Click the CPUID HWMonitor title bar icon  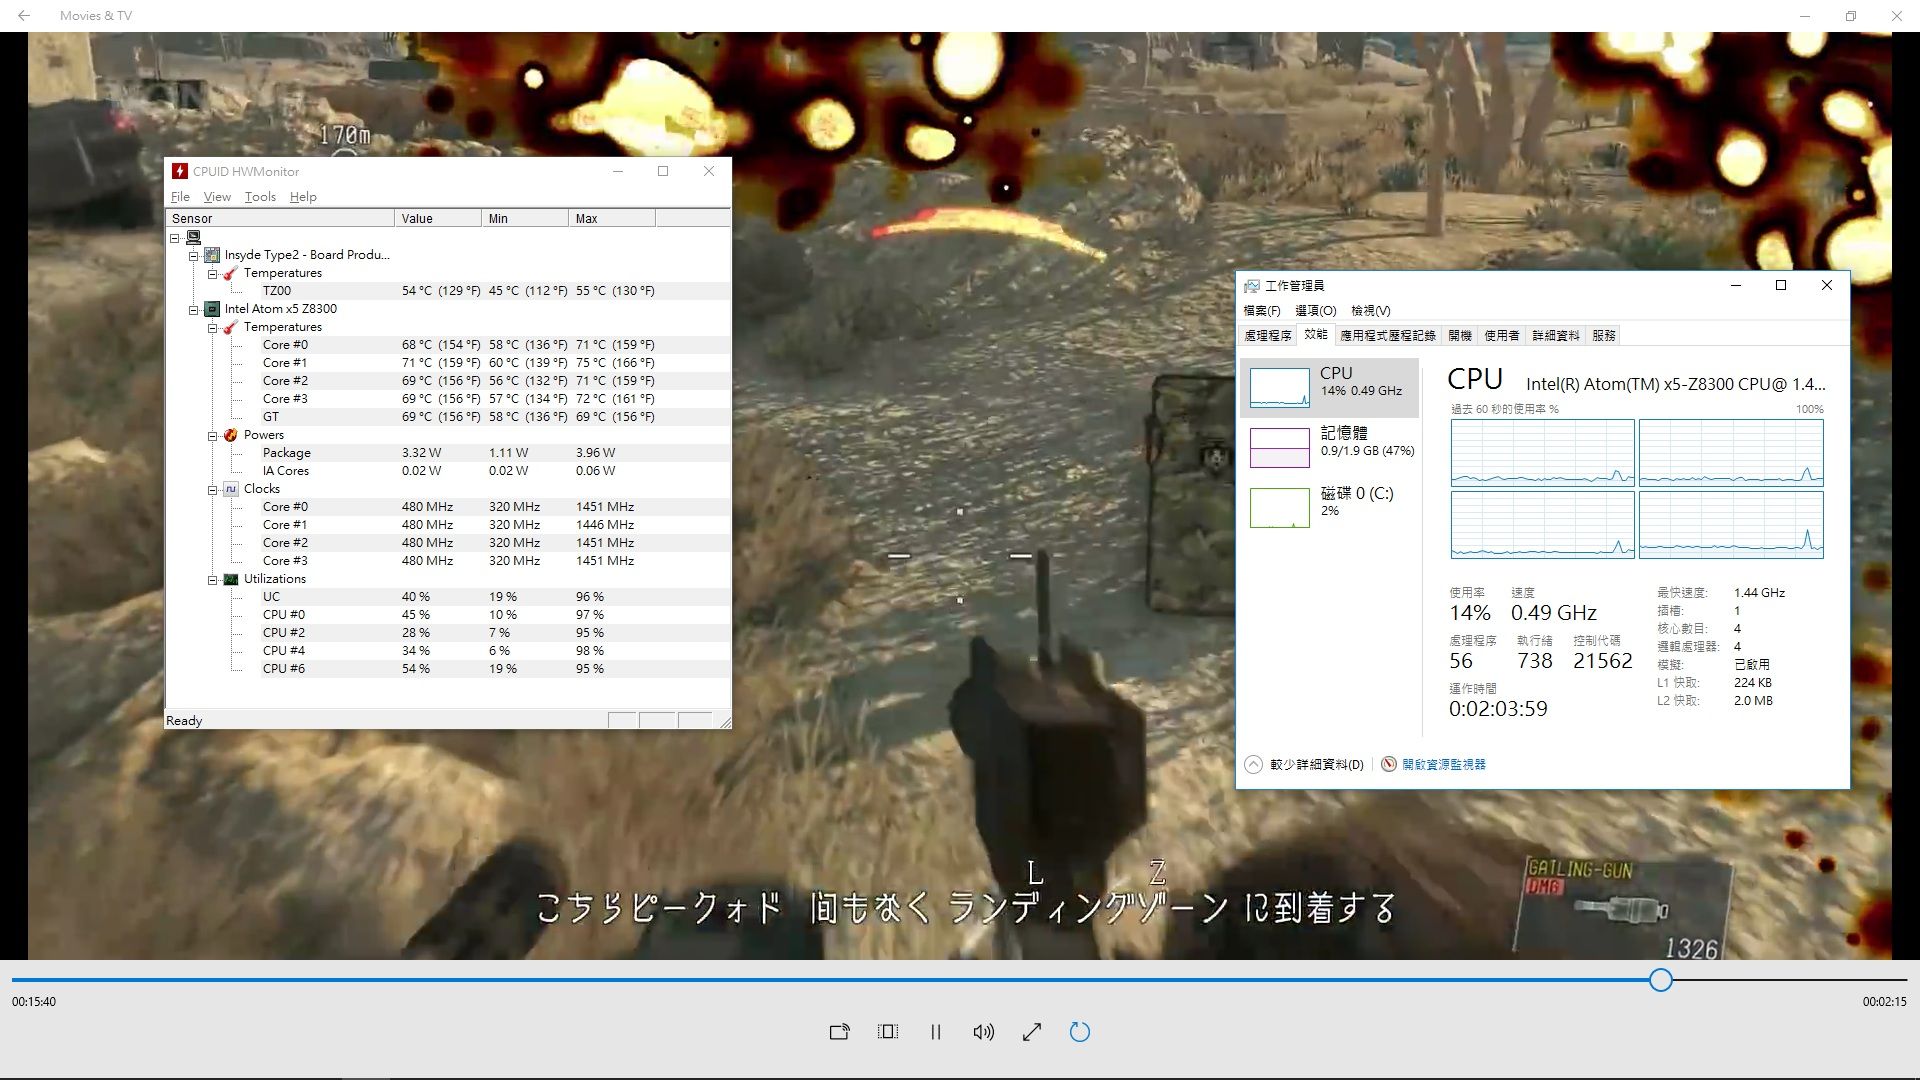point(180,171)
